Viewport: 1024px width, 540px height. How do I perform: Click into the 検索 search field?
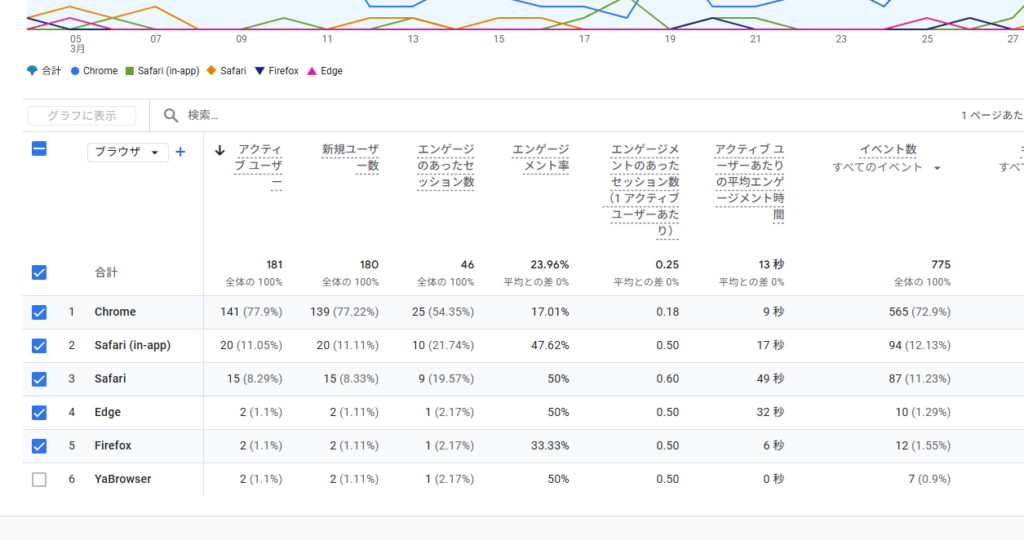point(400,116)
